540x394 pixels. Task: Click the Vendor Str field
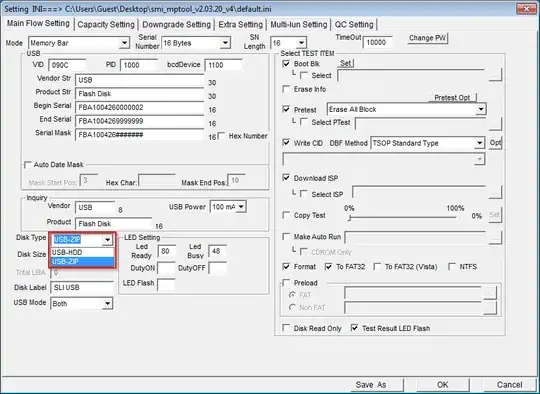139,80
